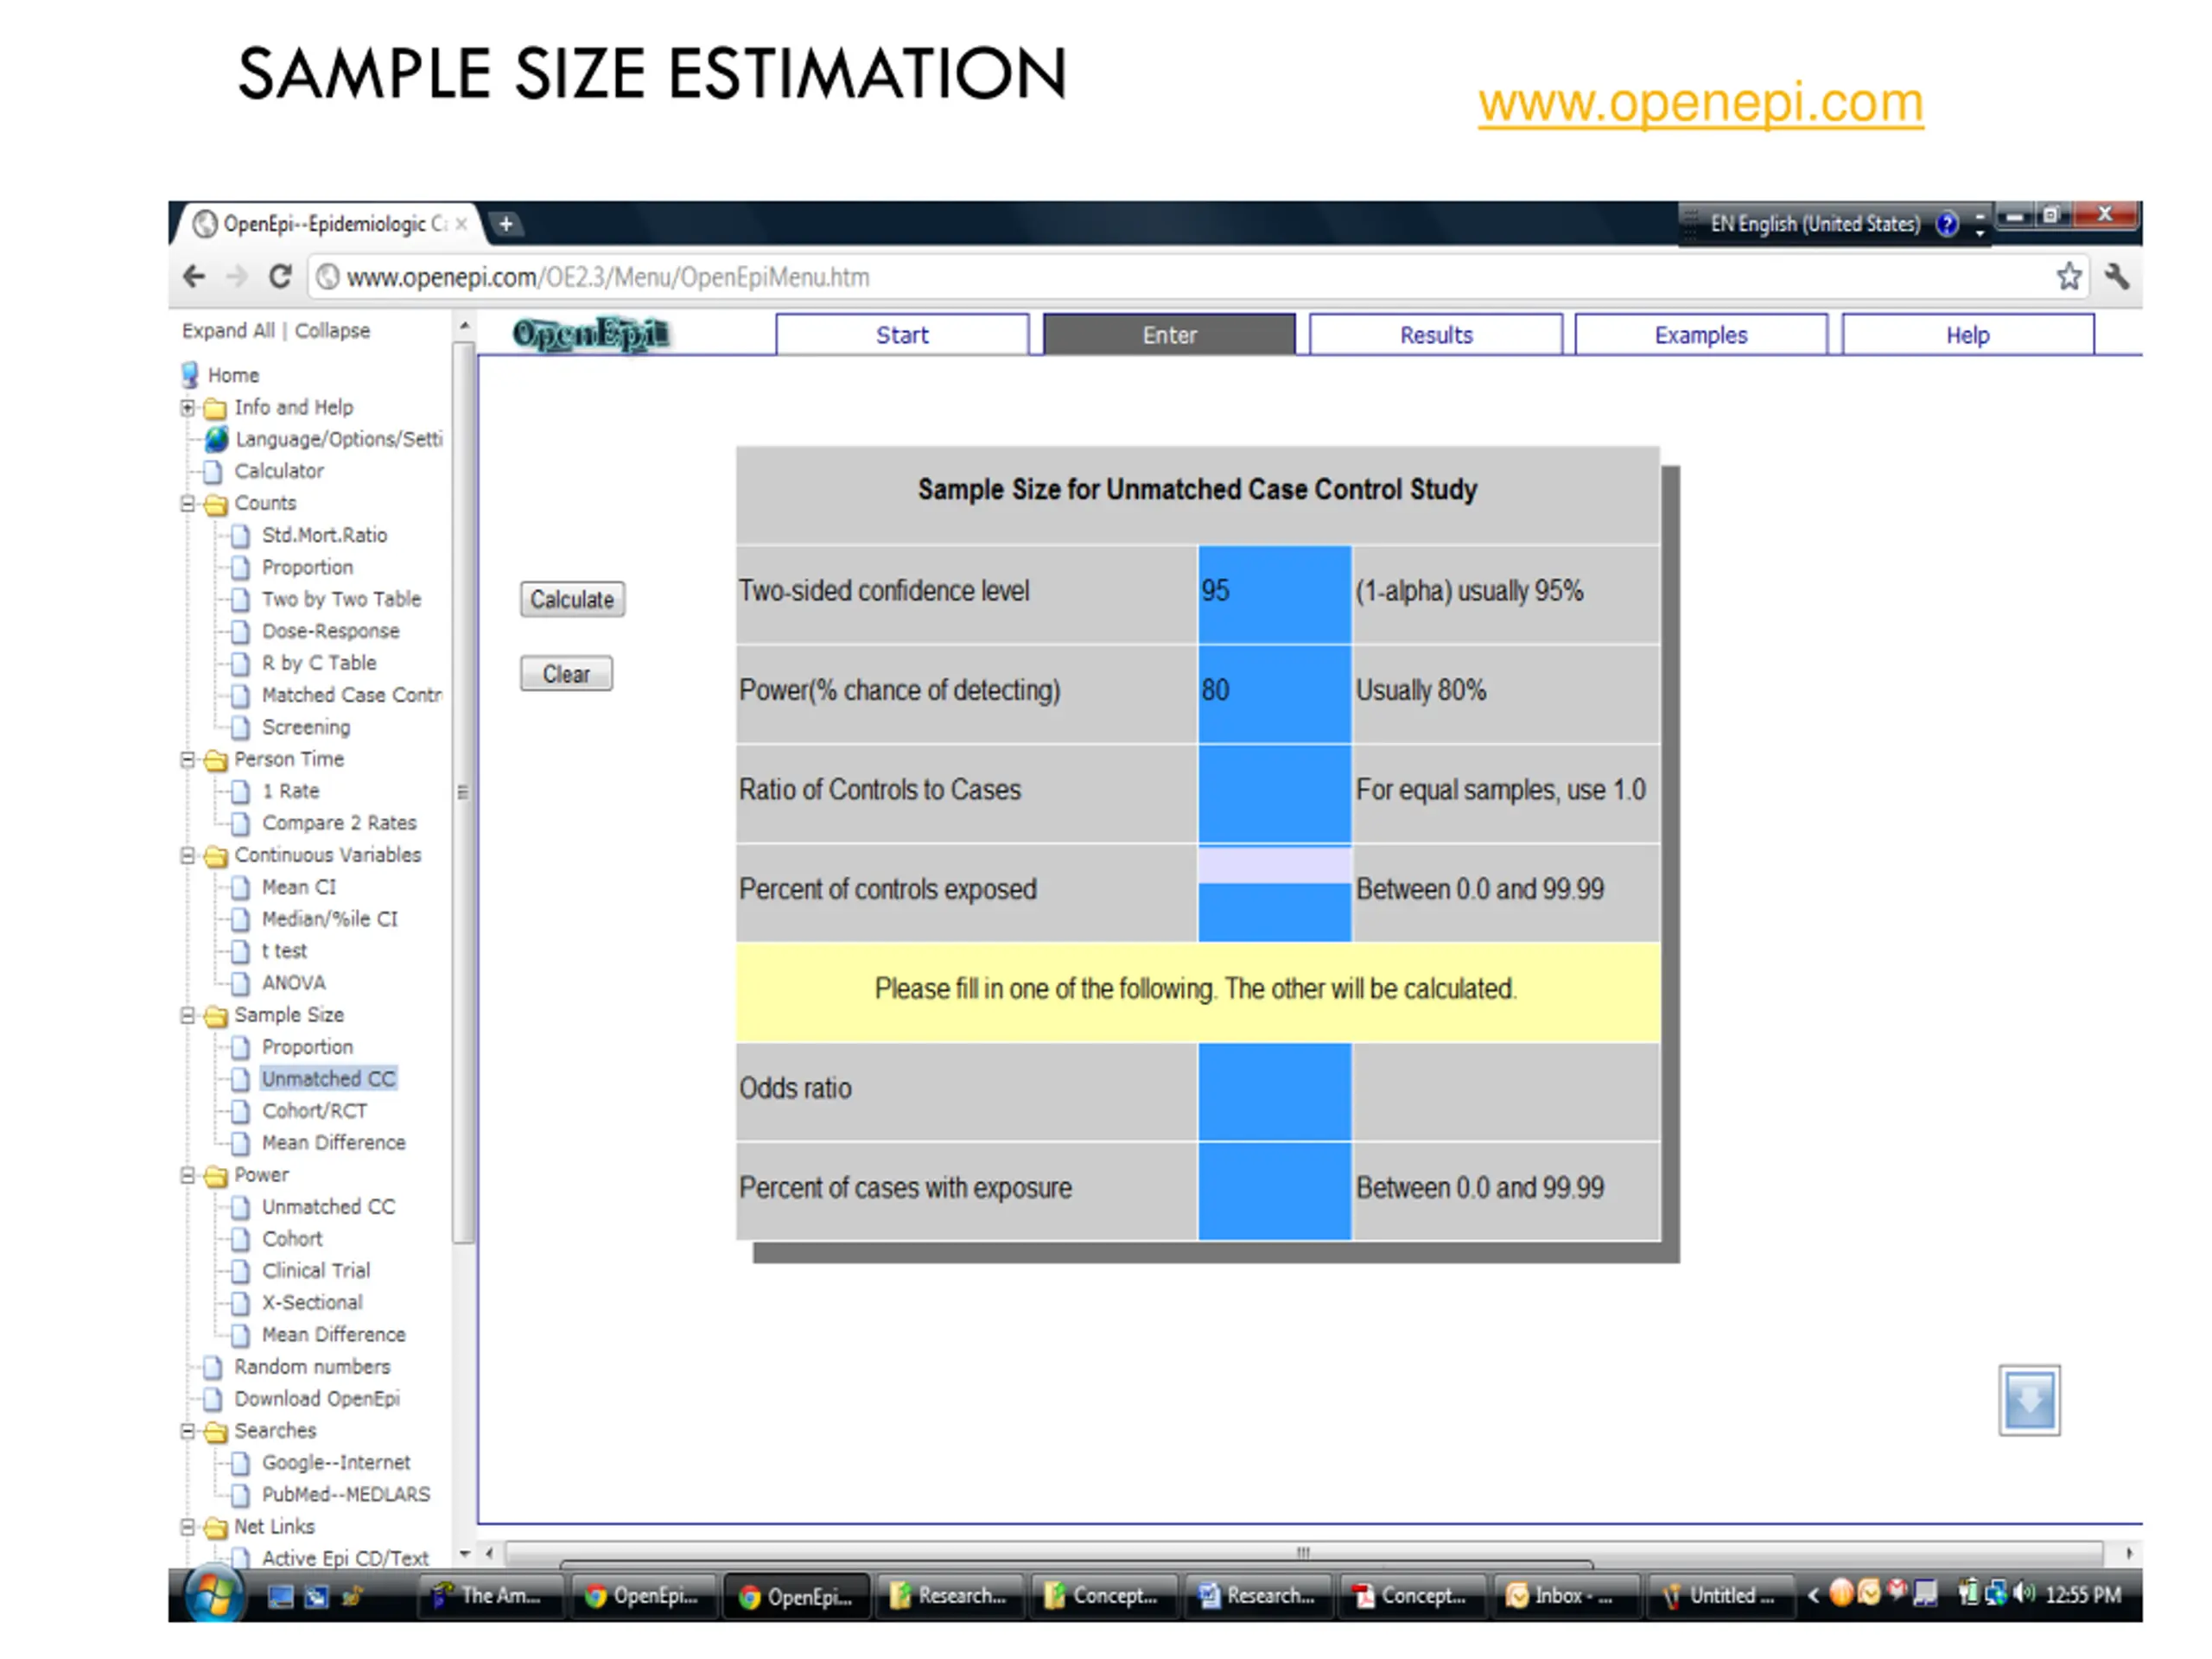Viewport: 2212px width, 1659px height.
Task: Click the Collapse link
Action: pos(332,330)
